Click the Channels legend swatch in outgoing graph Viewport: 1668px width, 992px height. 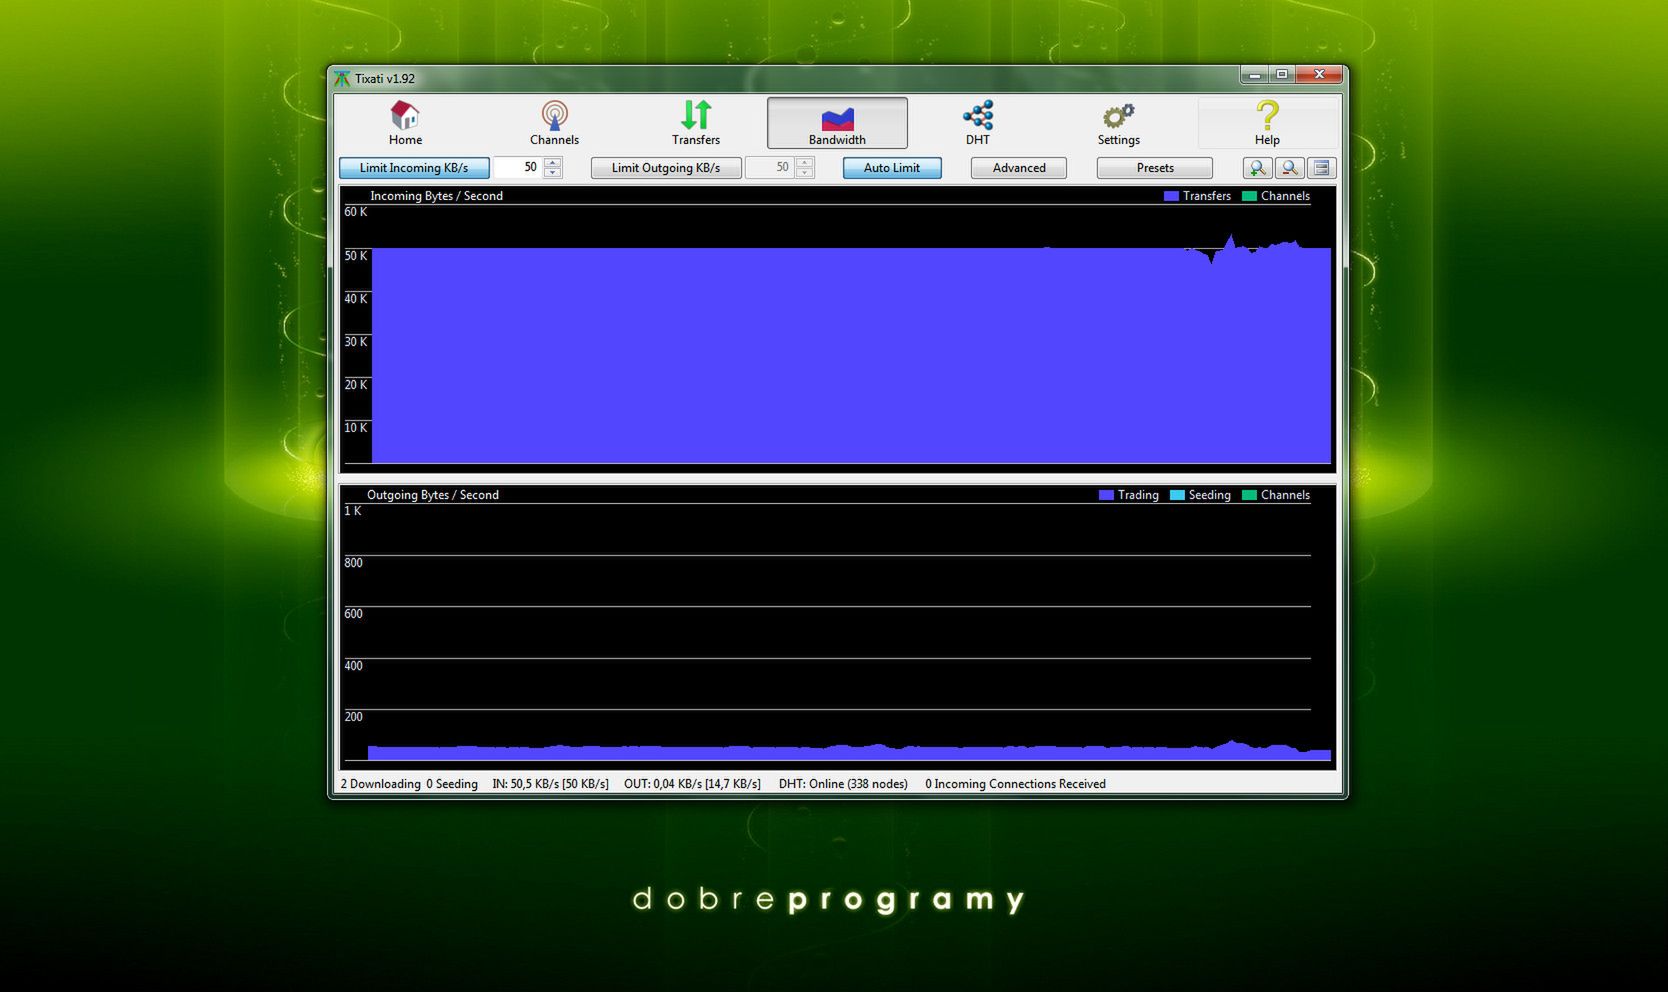tap(1249, 495)
